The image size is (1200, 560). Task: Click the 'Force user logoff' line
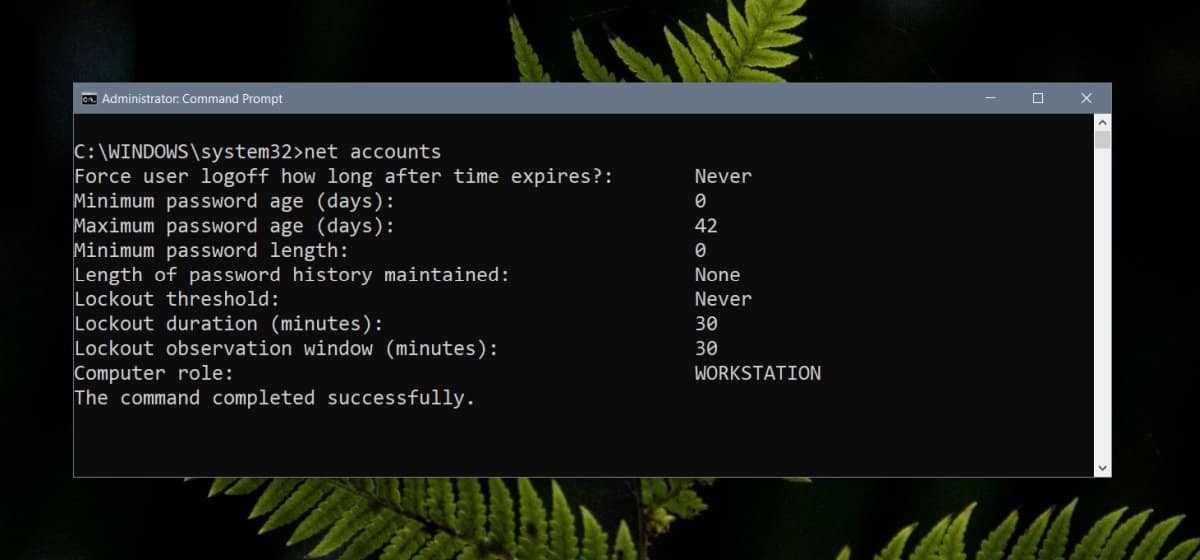pos(343,177)
